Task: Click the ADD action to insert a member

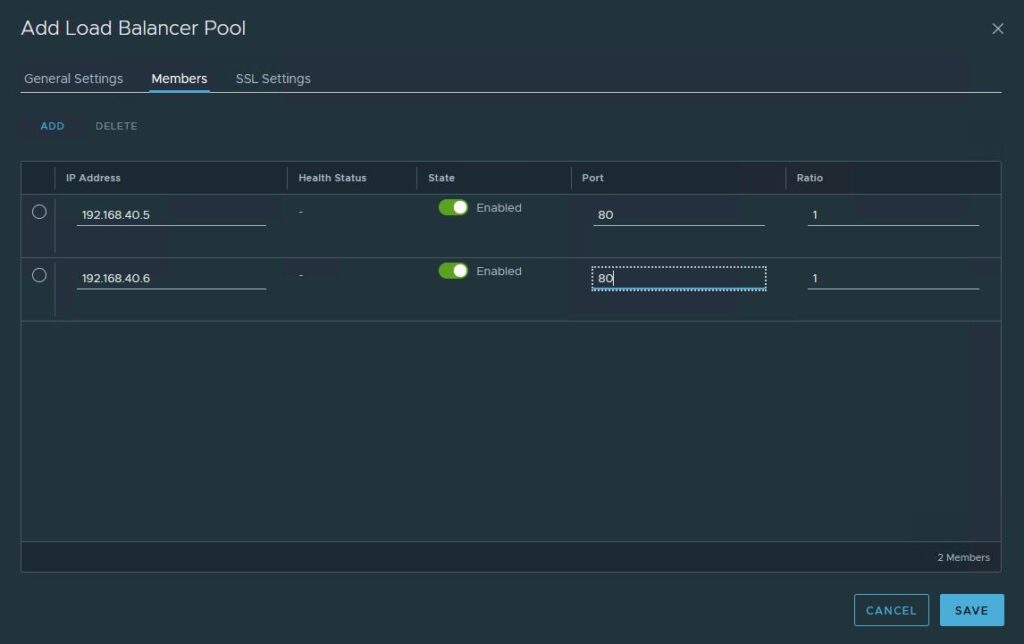Action: (x=51, y=126)
